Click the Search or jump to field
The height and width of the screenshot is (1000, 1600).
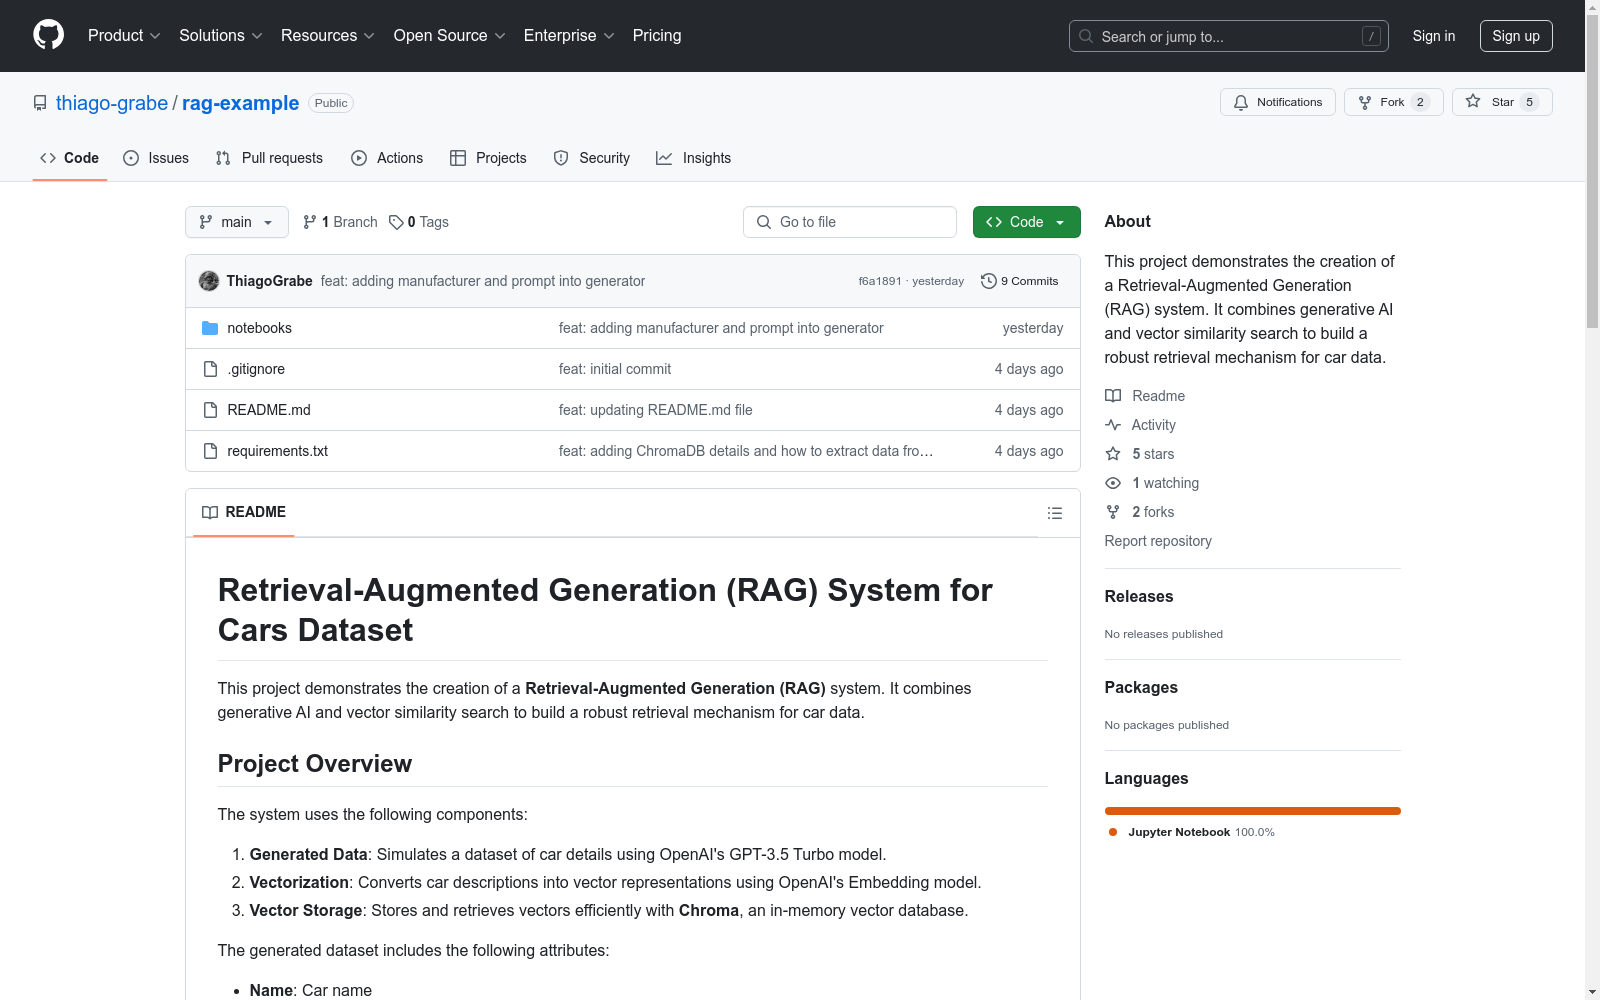1228,36
